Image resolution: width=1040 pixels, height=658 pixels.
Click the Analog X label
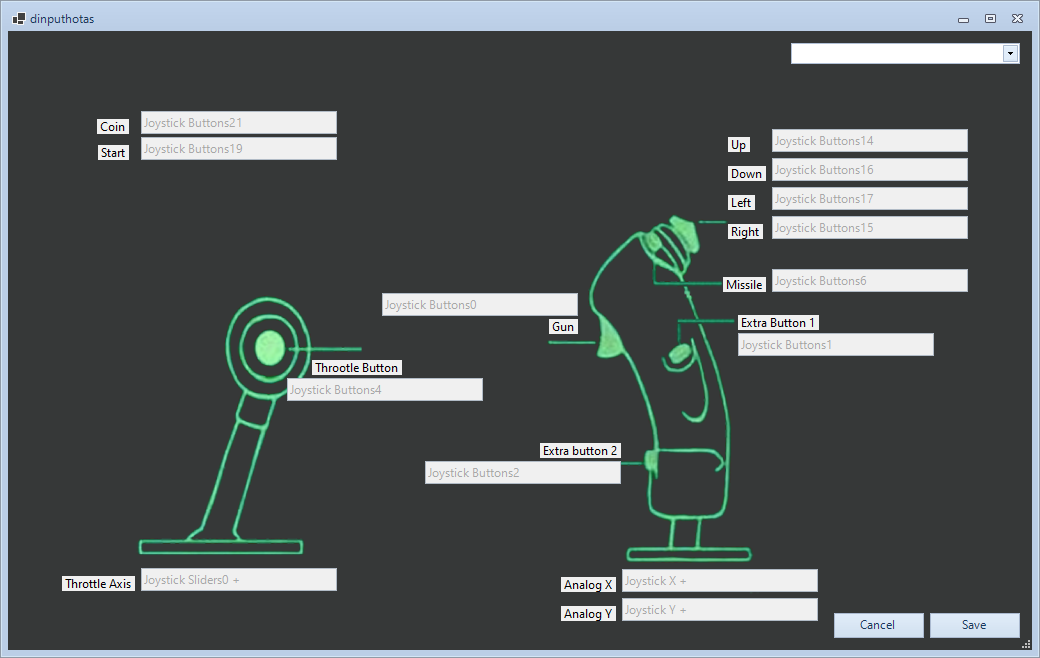pos(588,585)
